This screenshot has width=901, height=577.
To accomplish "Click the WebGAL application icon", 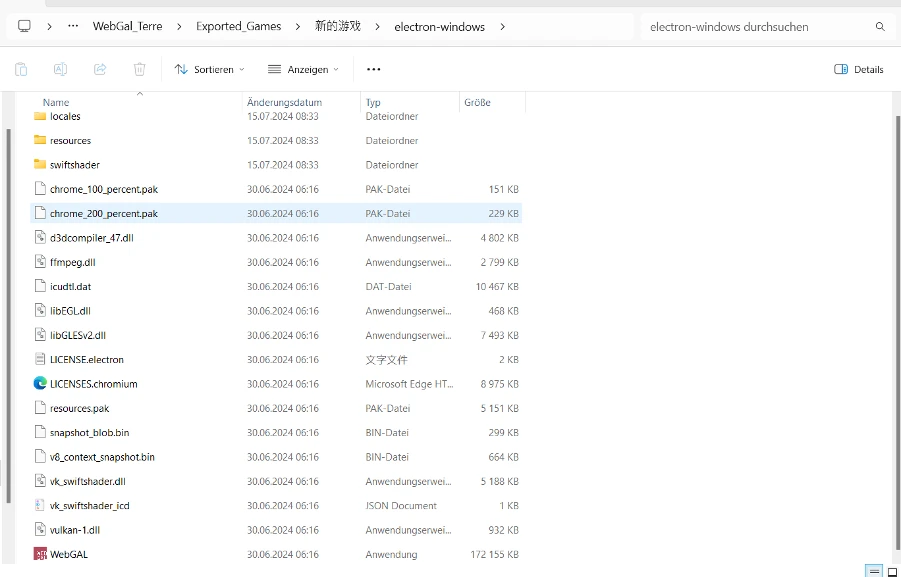I will [40, 554].
